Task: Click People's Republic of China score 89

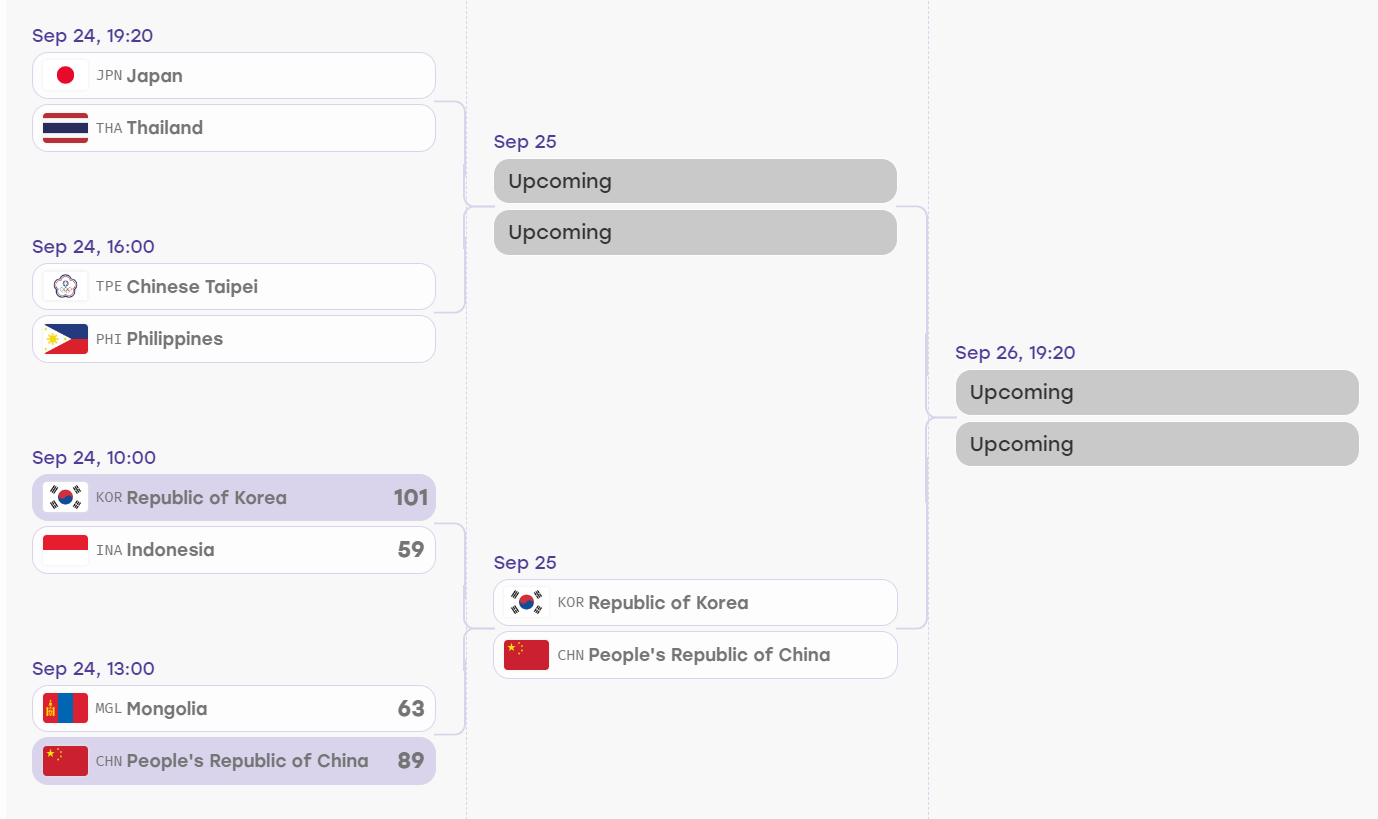Action: 411,761
